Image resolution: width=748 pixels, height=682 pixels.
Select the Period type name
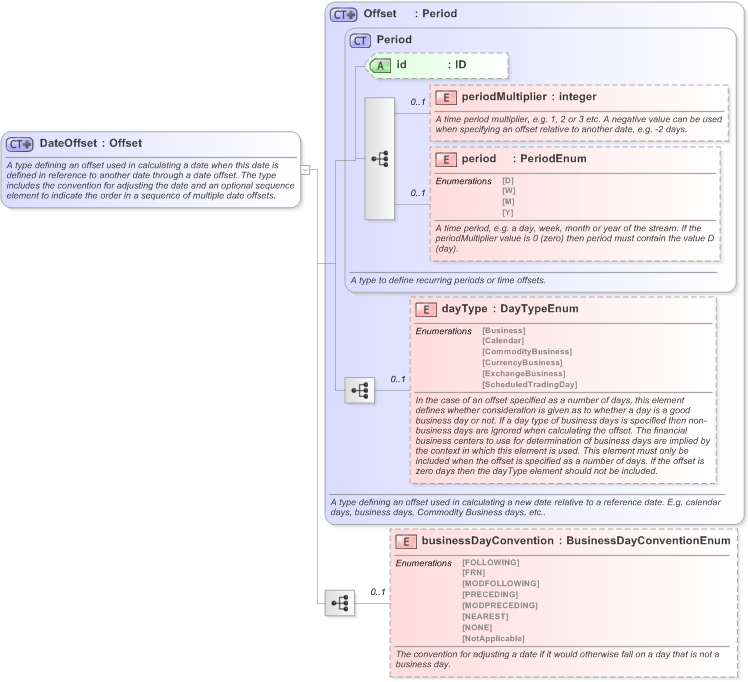click(x=394, y=40)
